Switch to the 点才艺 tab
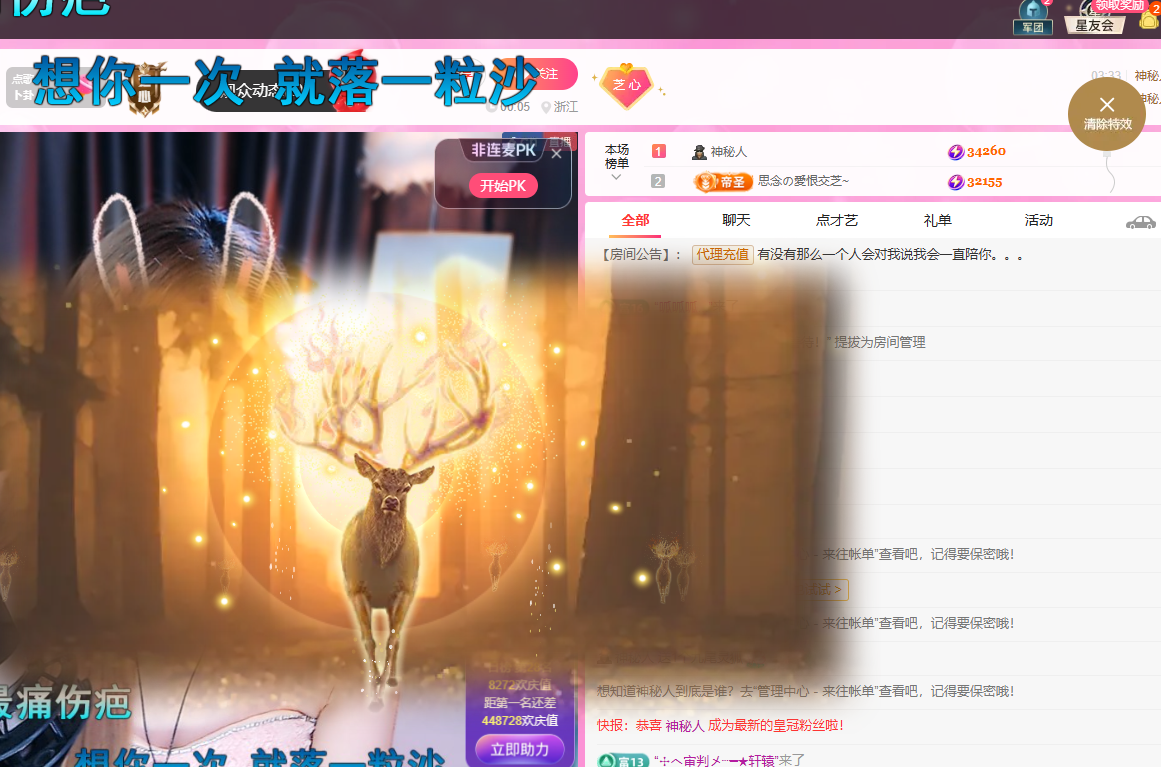Image resolution: width=1161 pixels, height=767 pixels. (837, 220)
